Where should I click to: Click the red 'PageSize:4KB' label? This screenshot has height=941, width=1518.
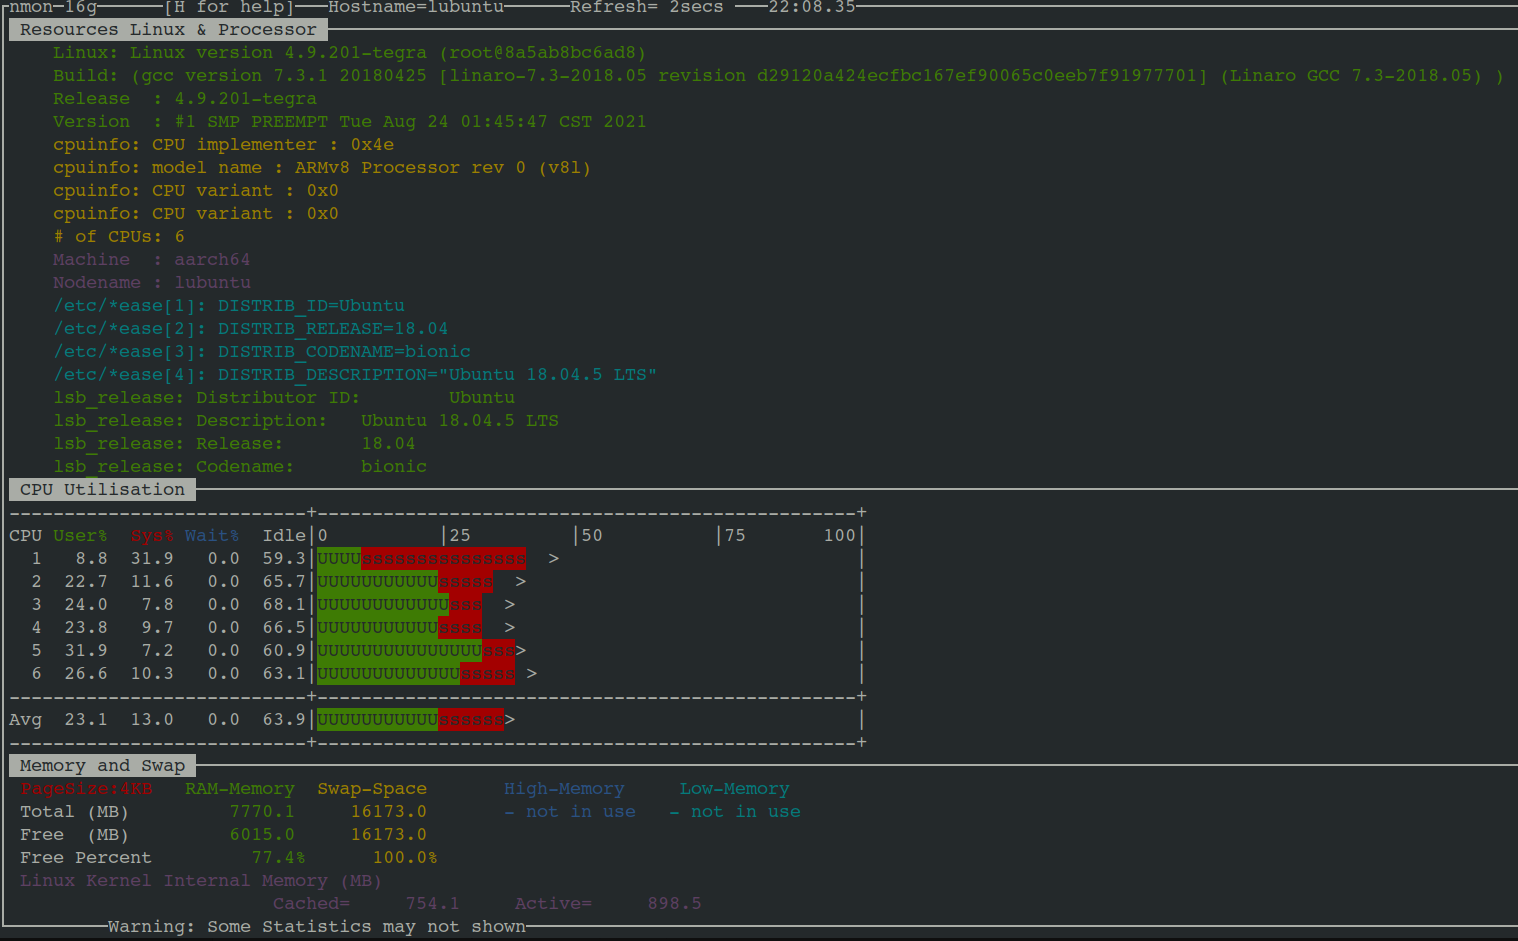86,789
